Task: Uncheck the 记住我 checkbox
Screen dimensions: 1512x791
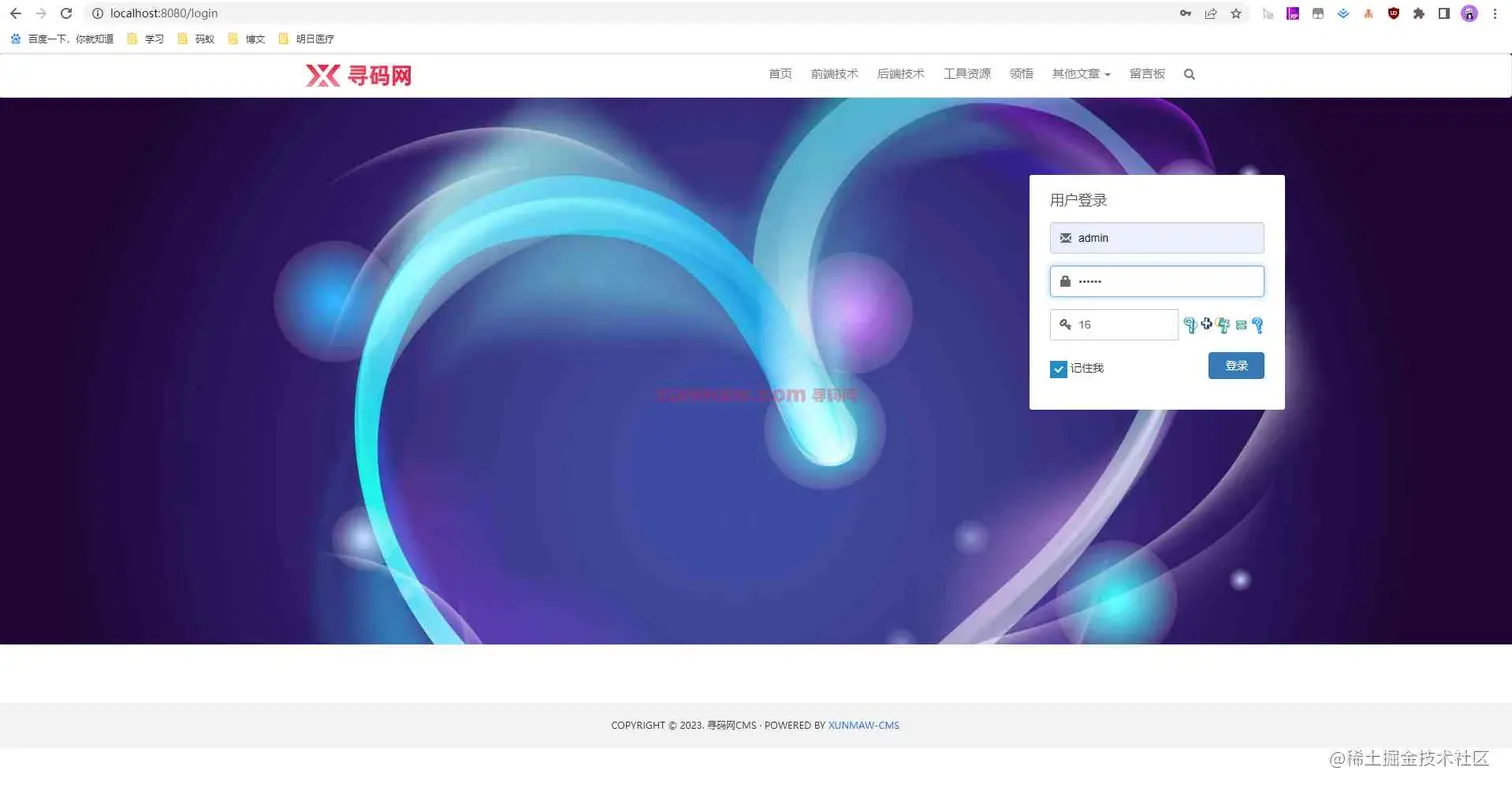Action: pos(1057,368)
